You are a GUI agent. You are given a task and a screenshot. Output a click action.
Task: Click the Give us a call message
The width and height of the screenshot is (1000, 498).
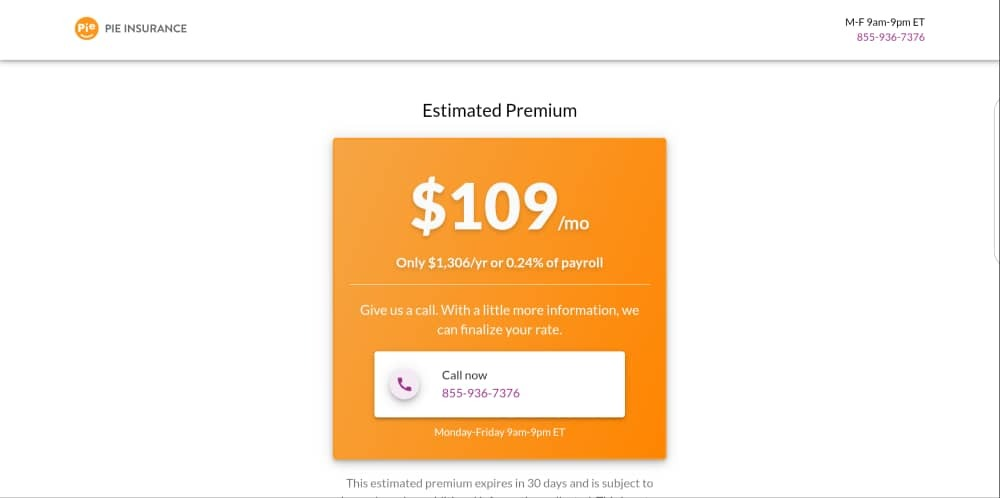pos(499,310)
